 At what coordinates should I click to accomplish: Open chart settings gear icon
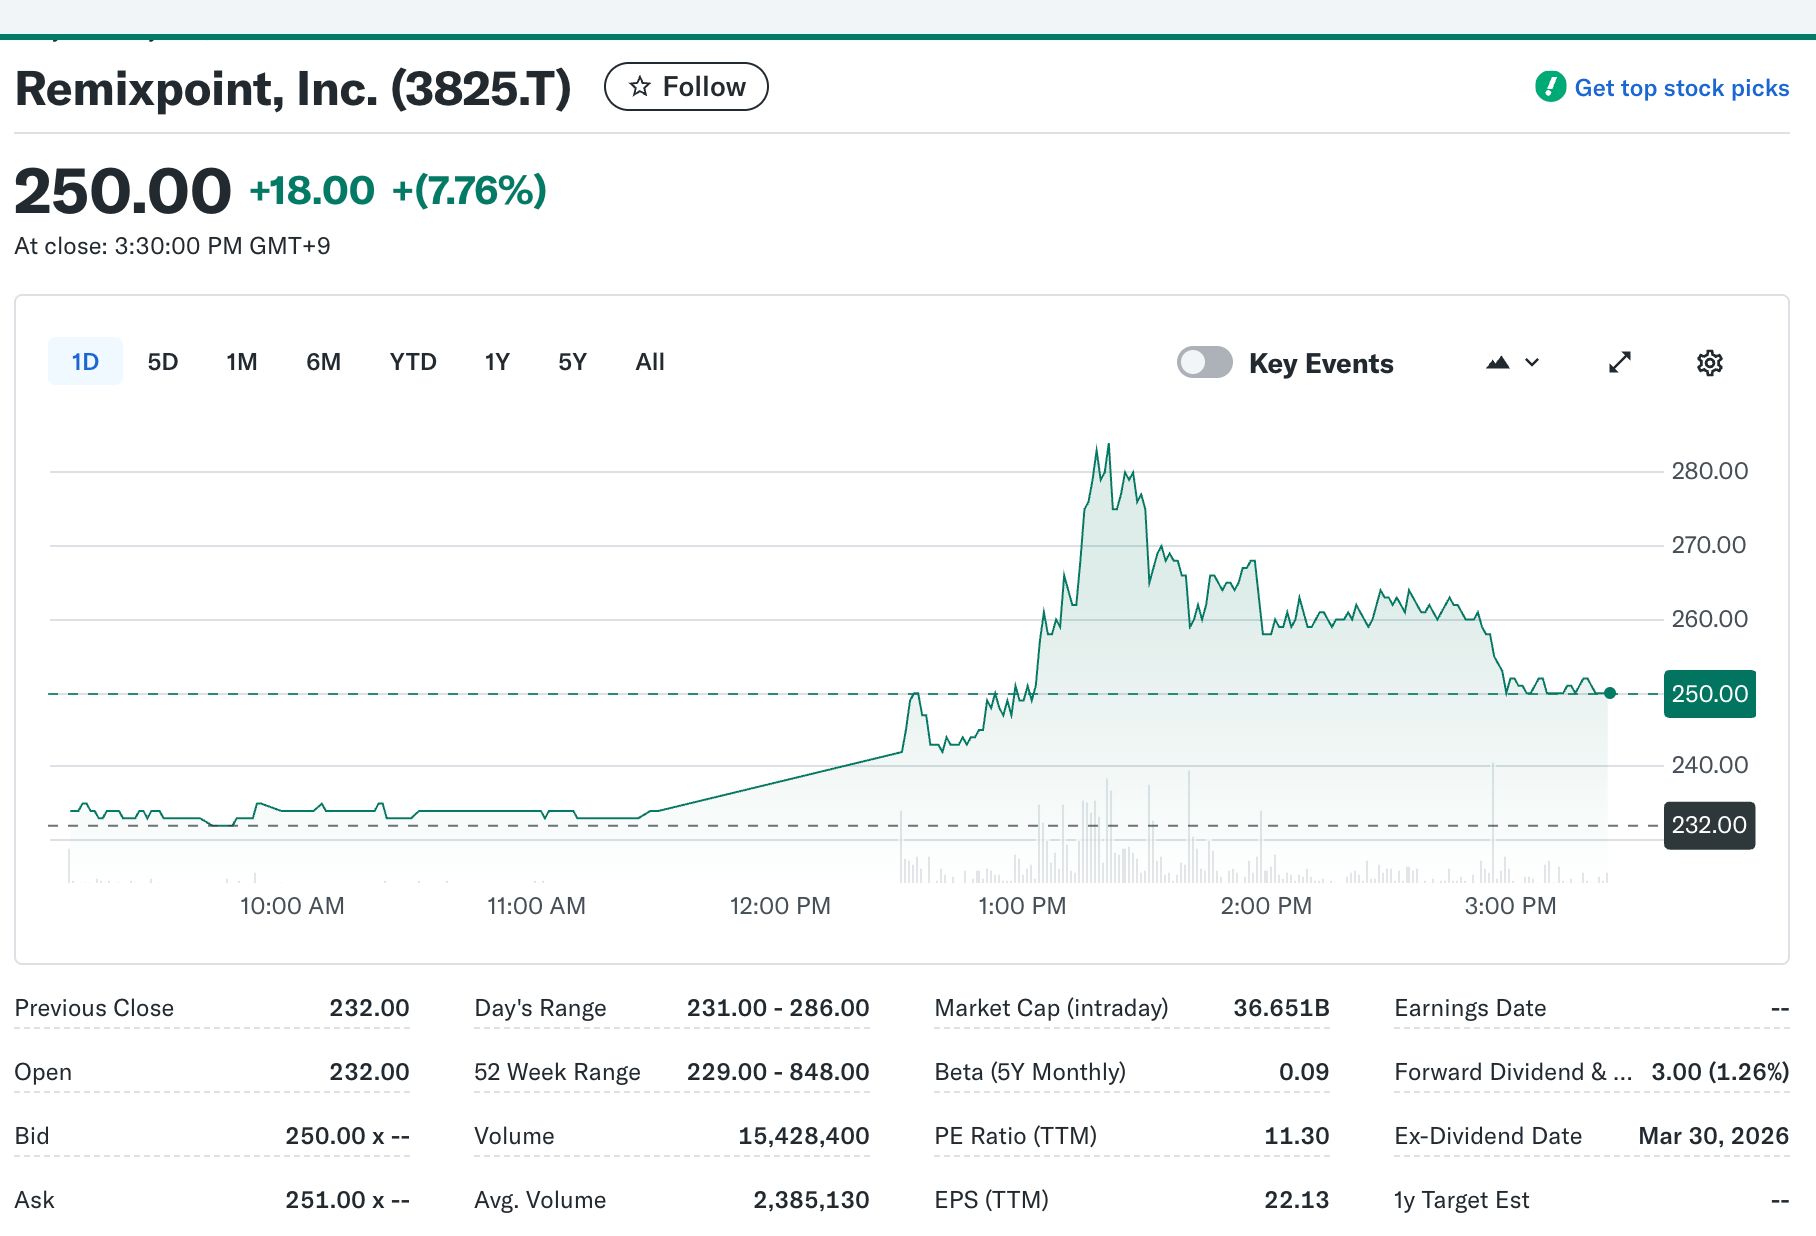[x=1709, y=363]
